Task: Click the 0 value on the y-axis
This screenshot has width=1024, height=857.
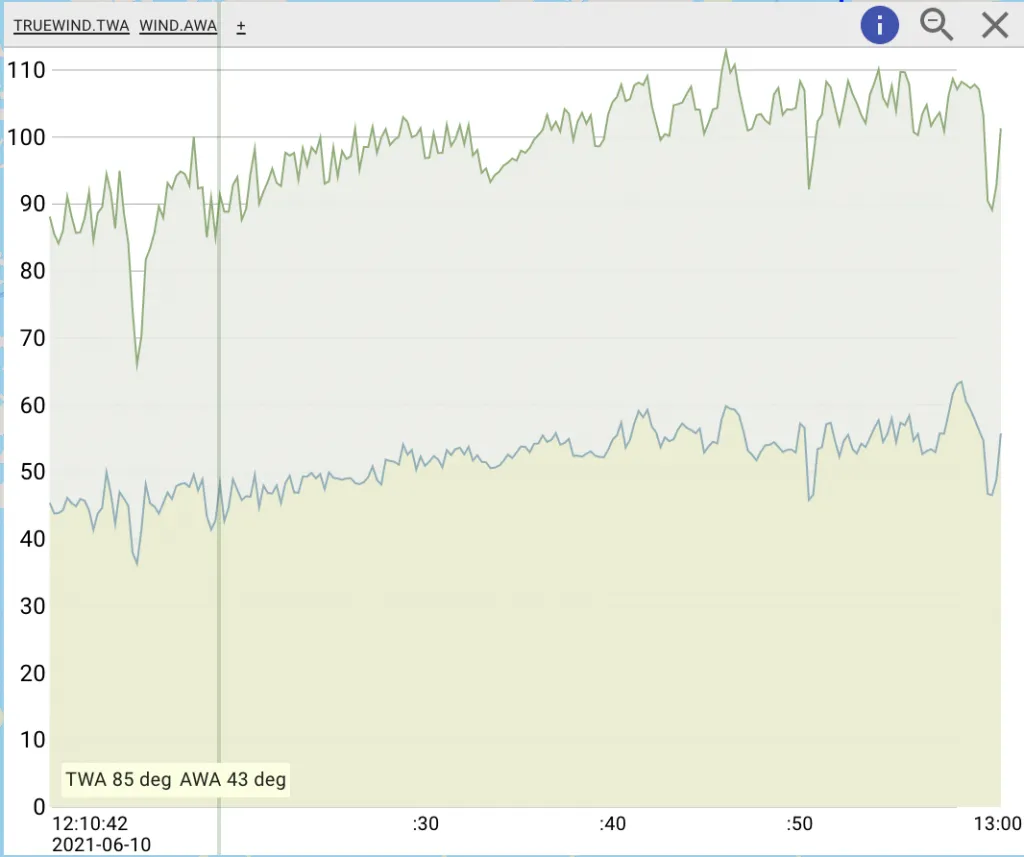Action: (39, 806)
